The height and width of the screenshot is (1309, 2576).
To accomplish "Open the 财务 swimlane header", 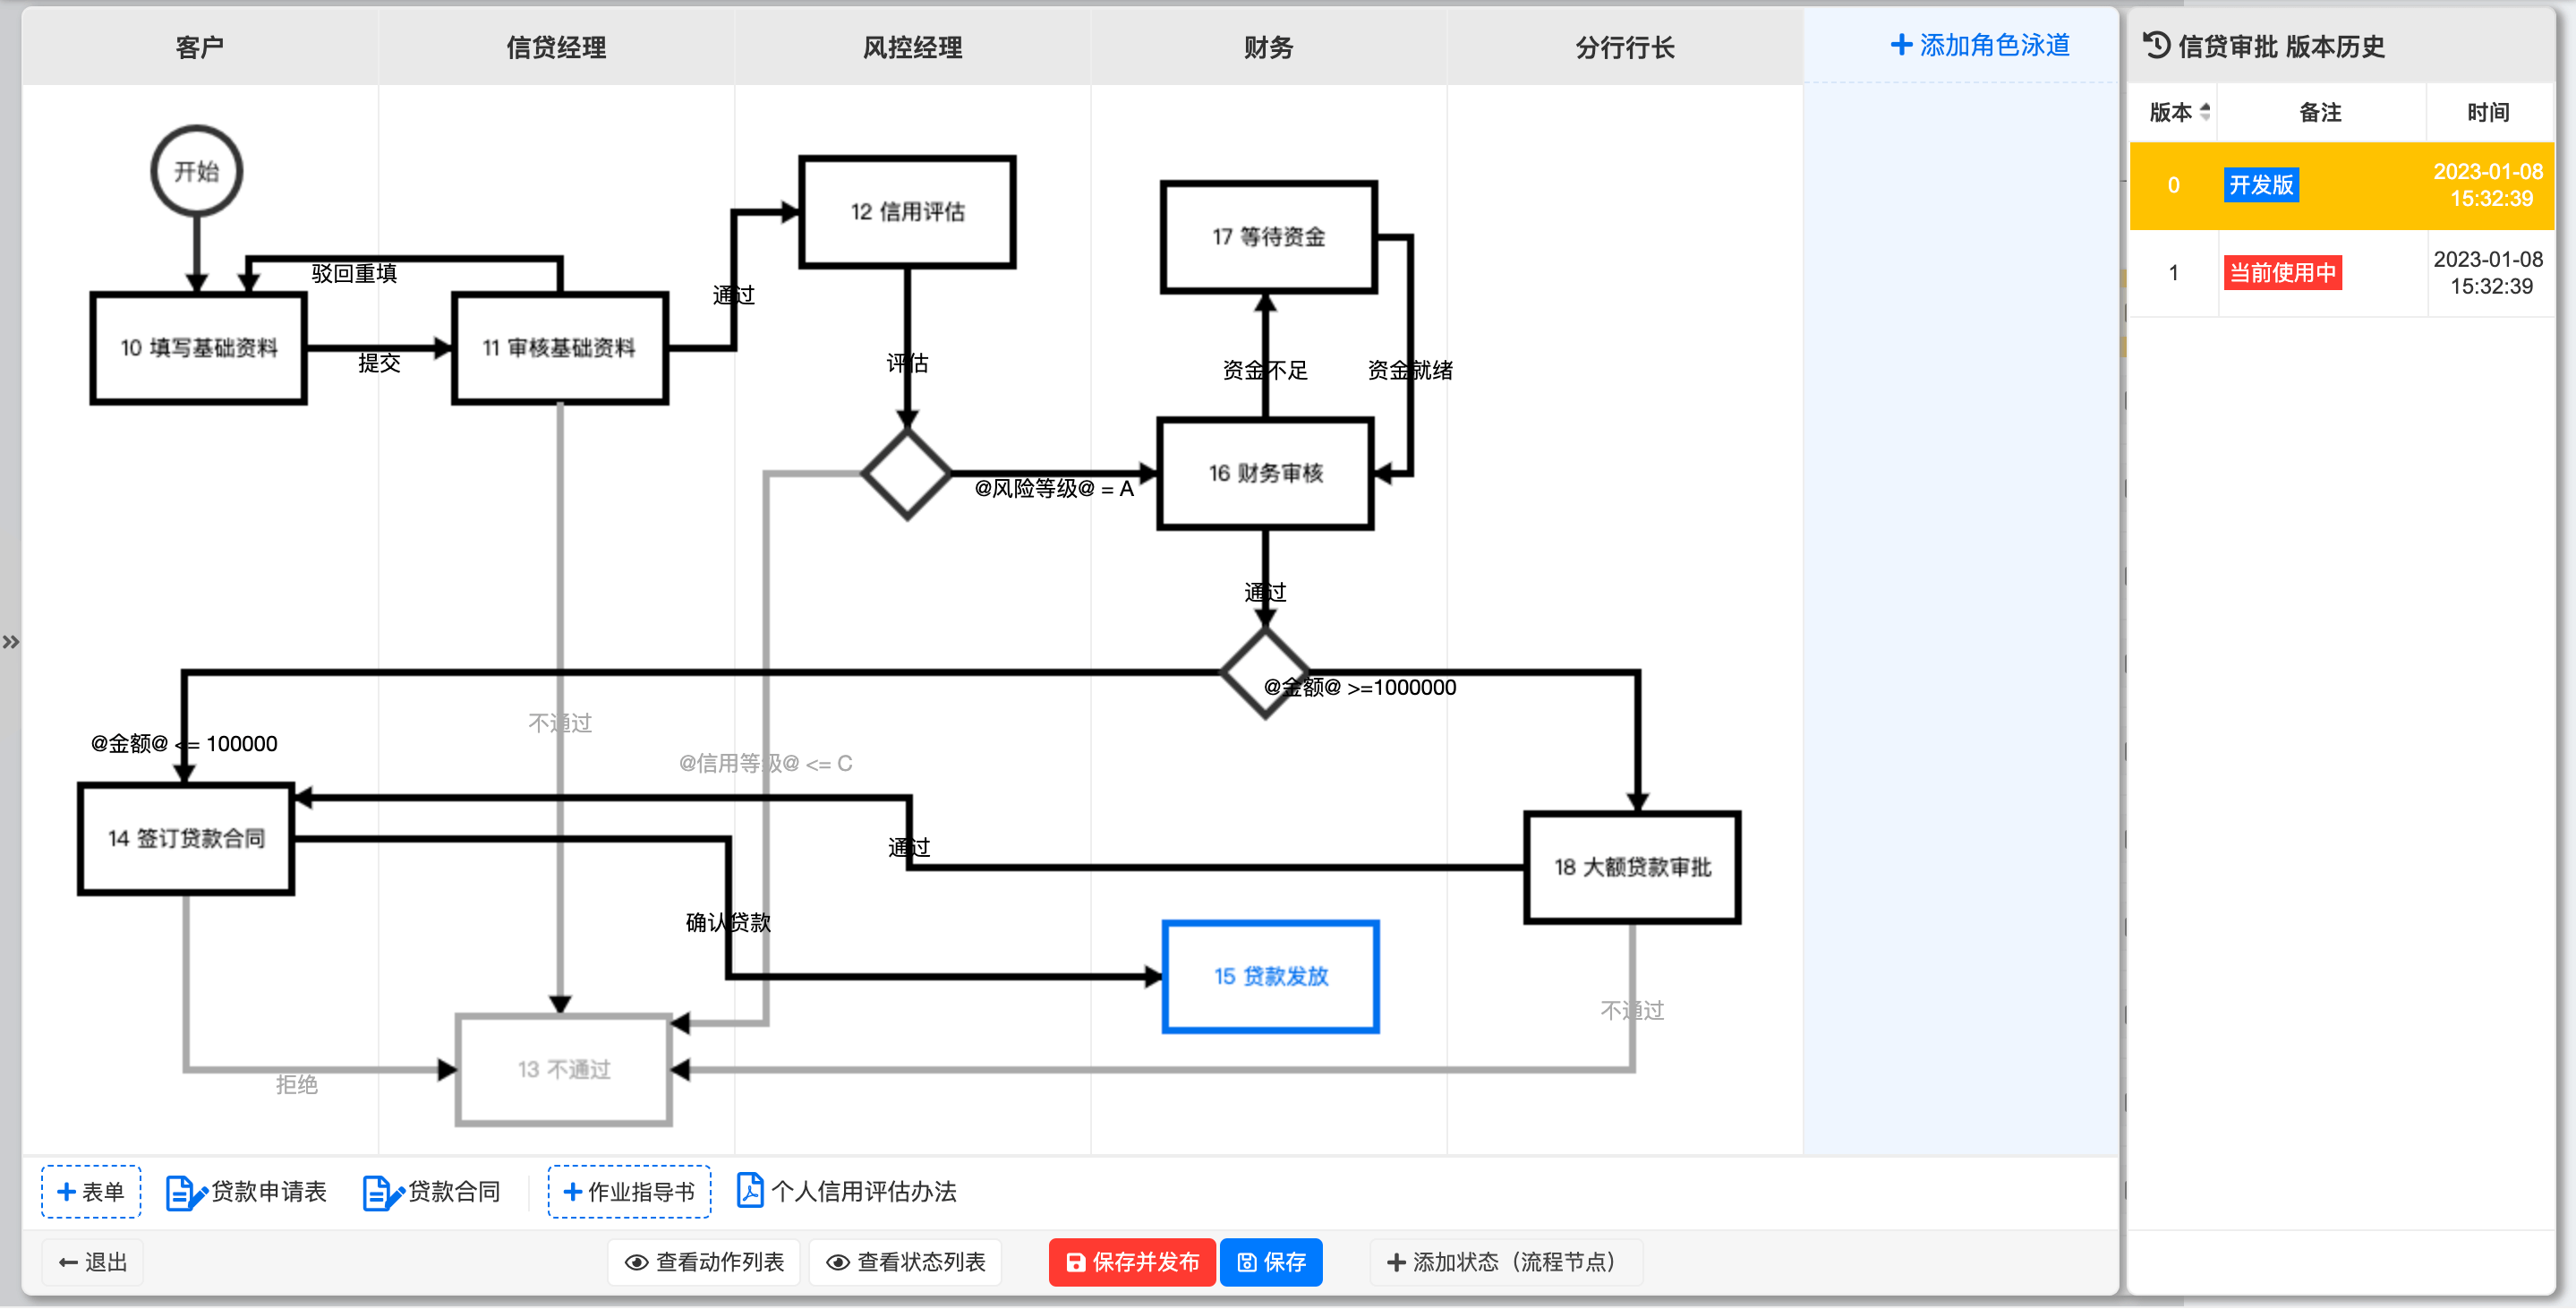I will tap(1268, 47).
